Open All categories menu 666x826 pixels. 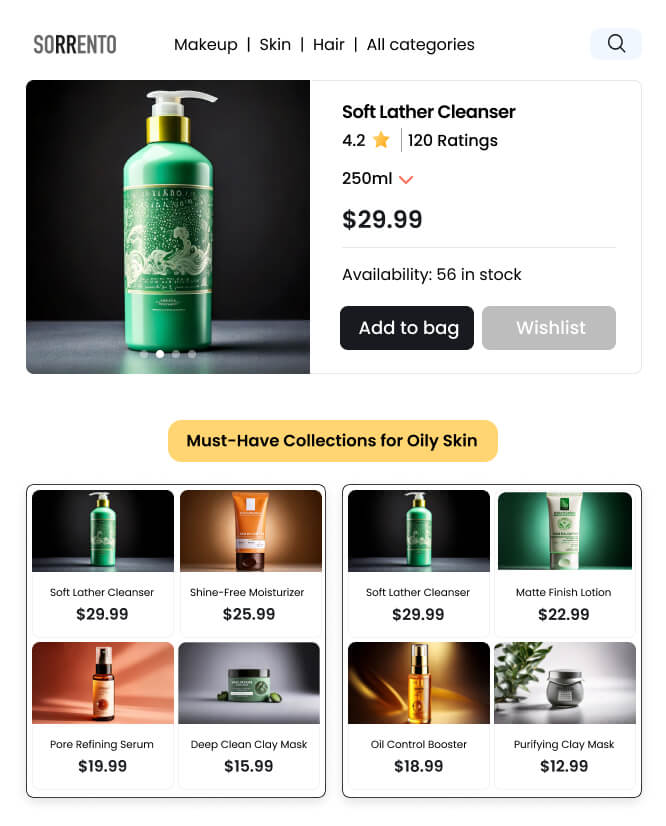420,44
